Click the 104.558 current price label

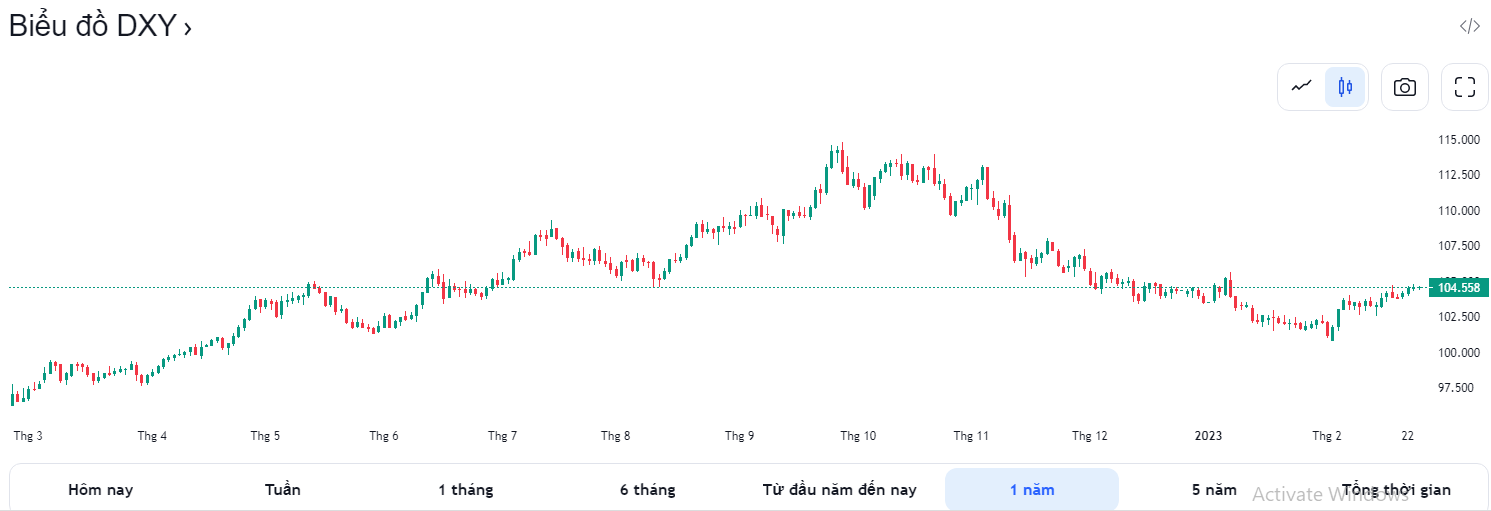click(x=1459, y=288)
